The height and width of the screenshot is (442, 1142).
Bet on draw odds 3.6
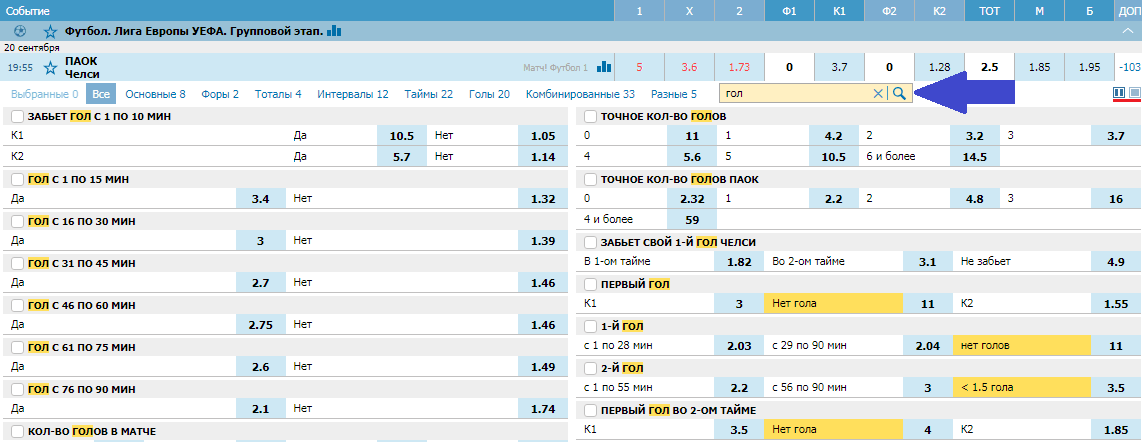coord(690,67)
